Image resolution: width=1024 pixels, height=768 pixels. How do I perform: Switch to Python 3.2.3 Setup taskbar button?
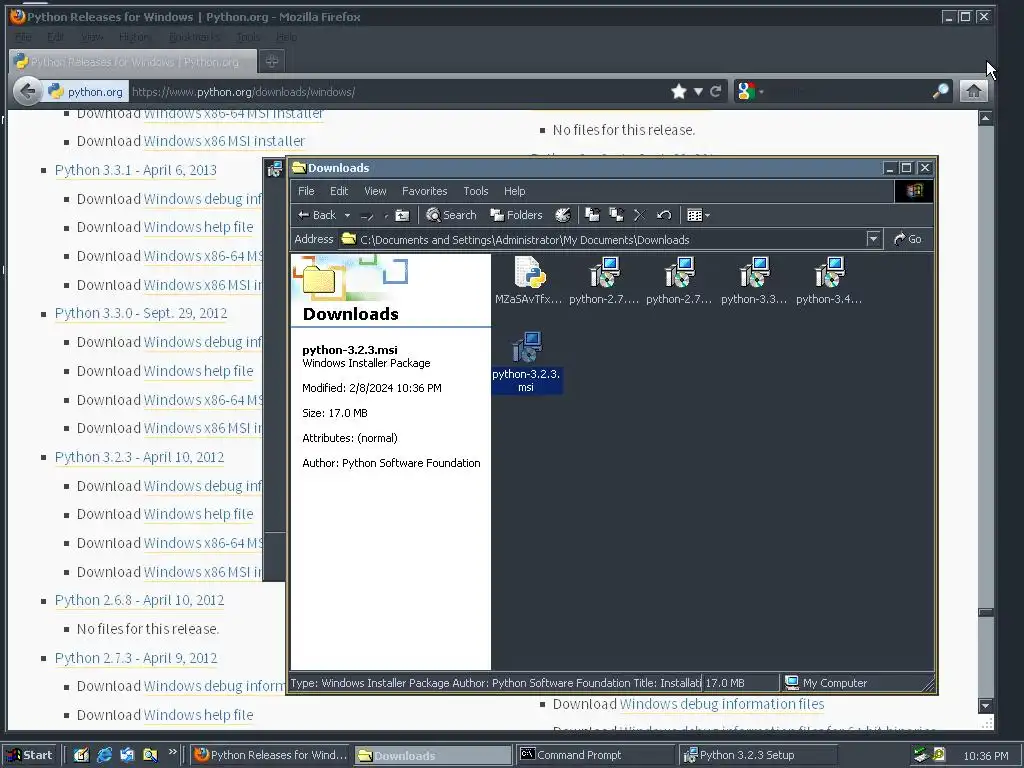point(758,755)
